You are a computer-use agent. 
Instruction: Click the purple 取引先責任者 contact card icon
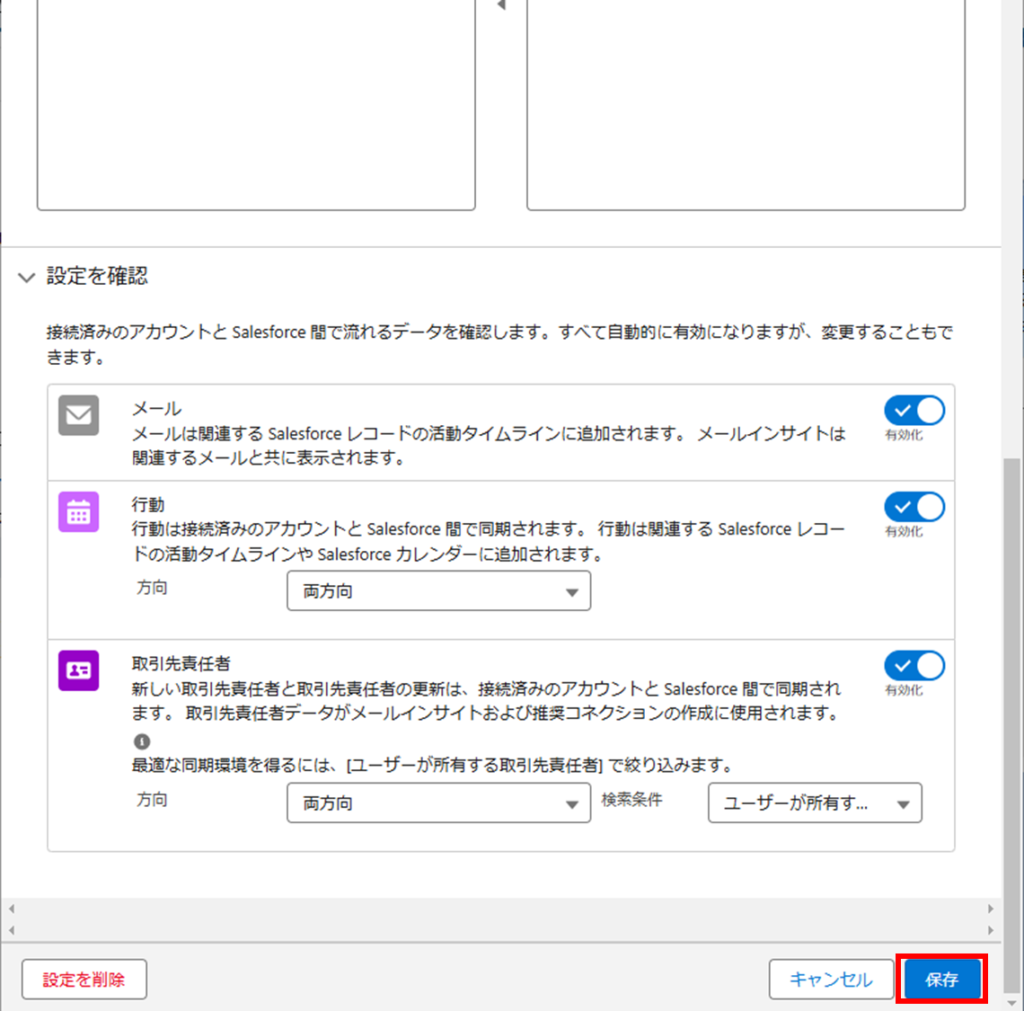(x=78, y=670)
